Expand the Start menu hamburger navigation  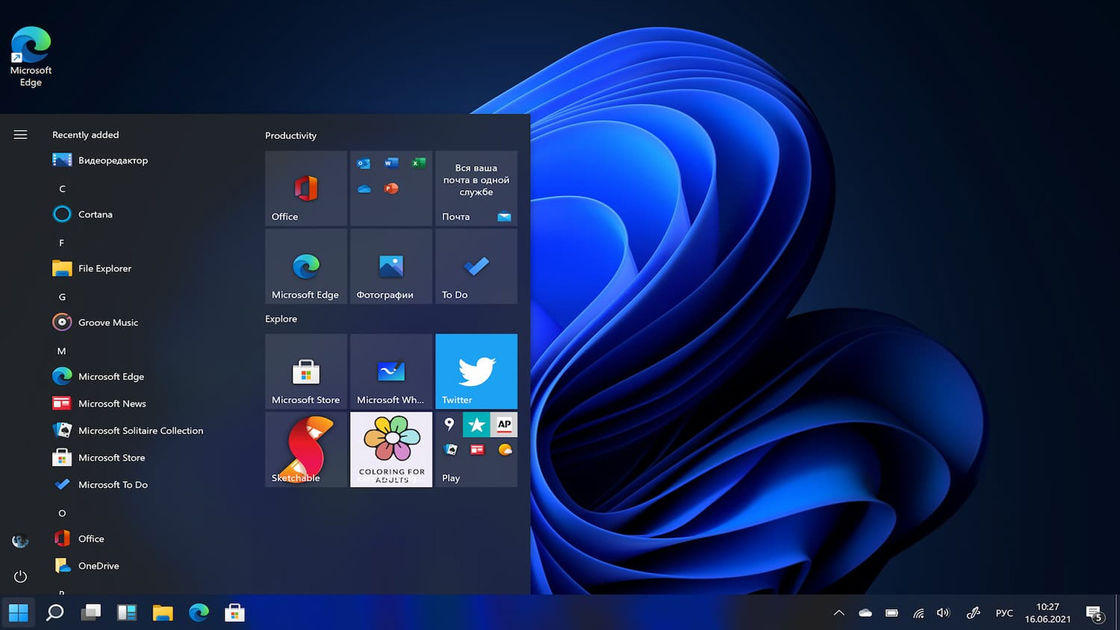coord(20,135)
